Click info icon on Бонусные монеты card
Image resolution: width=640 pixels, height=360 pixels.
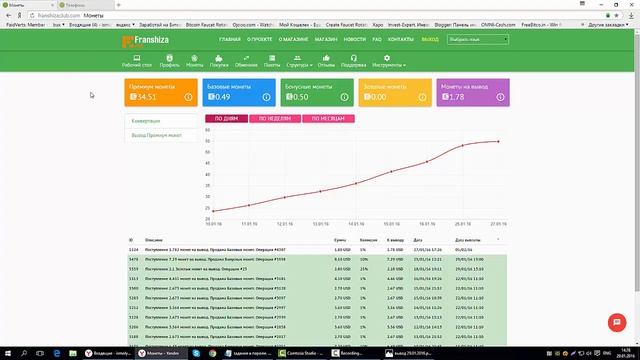pyautogui.click(x=344, y=97)
